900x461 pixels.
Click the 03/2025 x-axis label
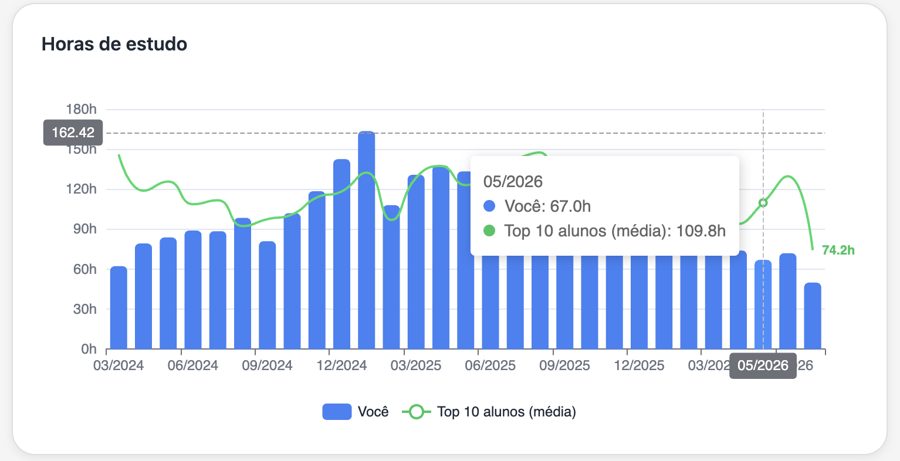pos(416,366)
